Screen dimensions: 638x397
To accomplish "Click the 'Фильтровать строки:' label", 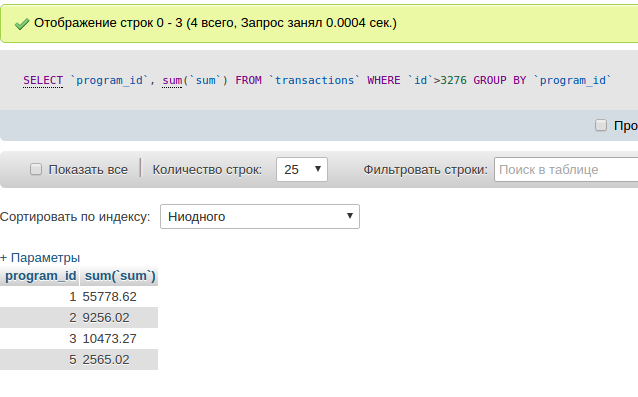I will point(425,170).
